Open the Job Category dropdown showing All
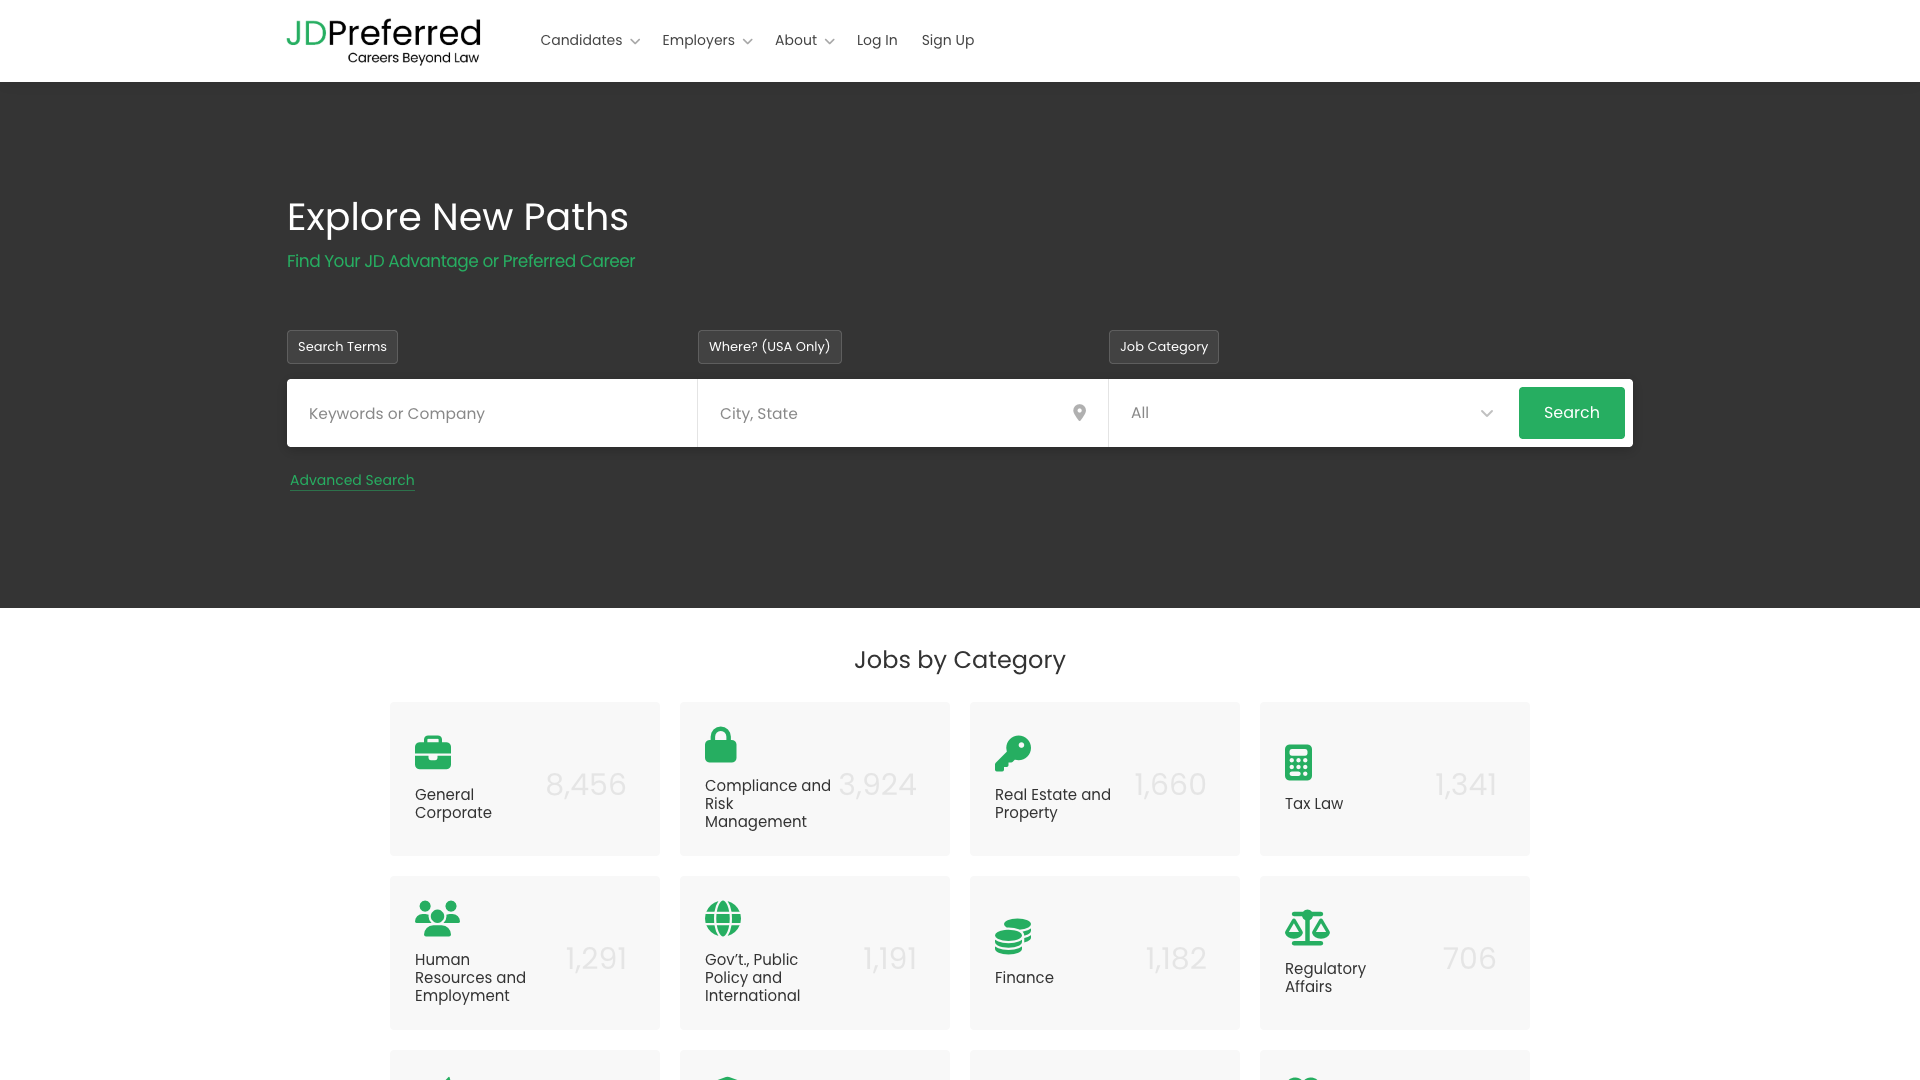Viewport: 1920px width, 1080px height. click(1311, 413)
